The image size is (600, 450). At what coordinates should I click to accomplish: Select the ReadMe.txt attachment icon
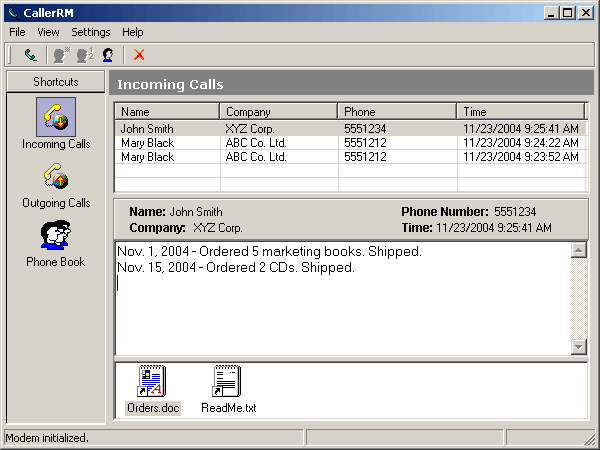tap(227, 381)
